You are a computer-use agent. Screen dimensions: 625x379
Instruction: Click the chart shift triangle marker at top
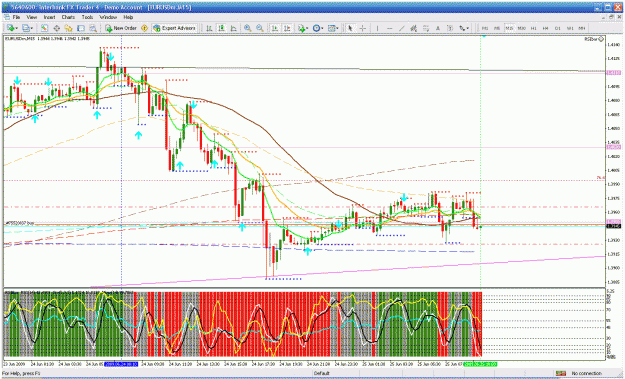point(484,36)
